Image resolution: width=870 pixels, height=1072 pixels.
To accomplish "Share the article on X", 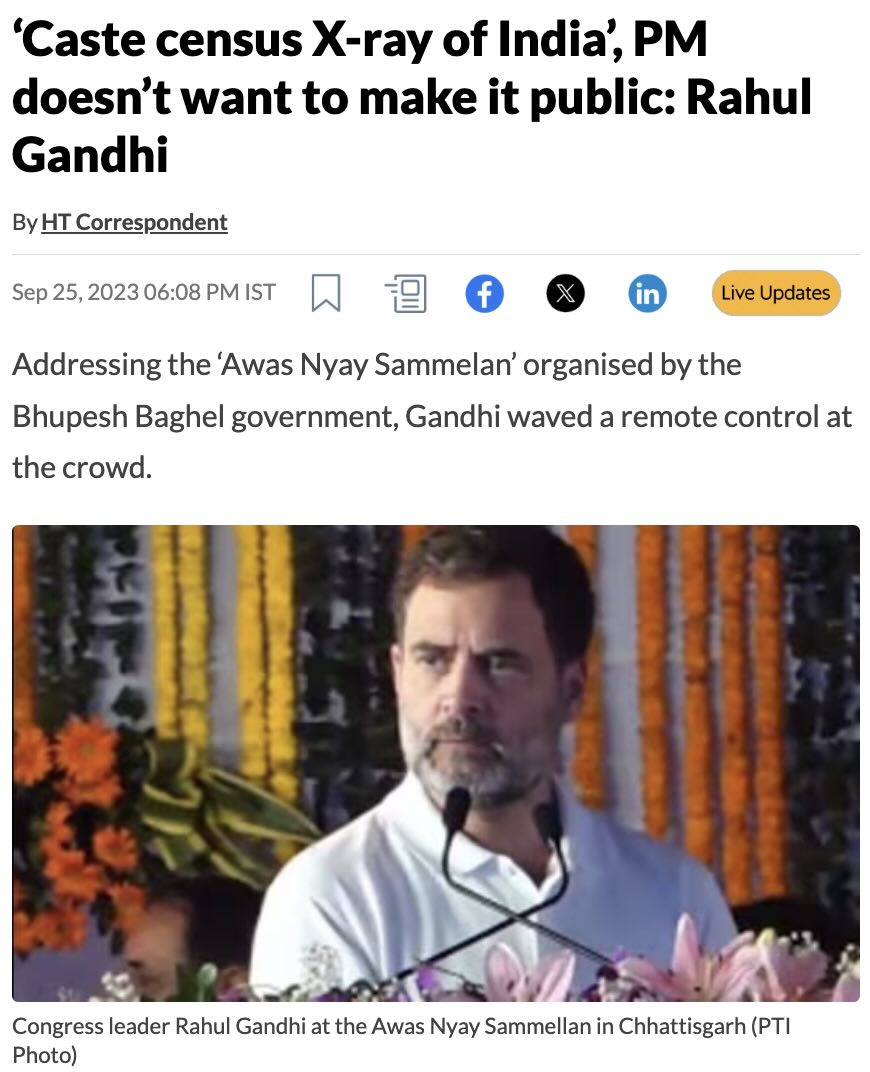I will coord(566,293).
